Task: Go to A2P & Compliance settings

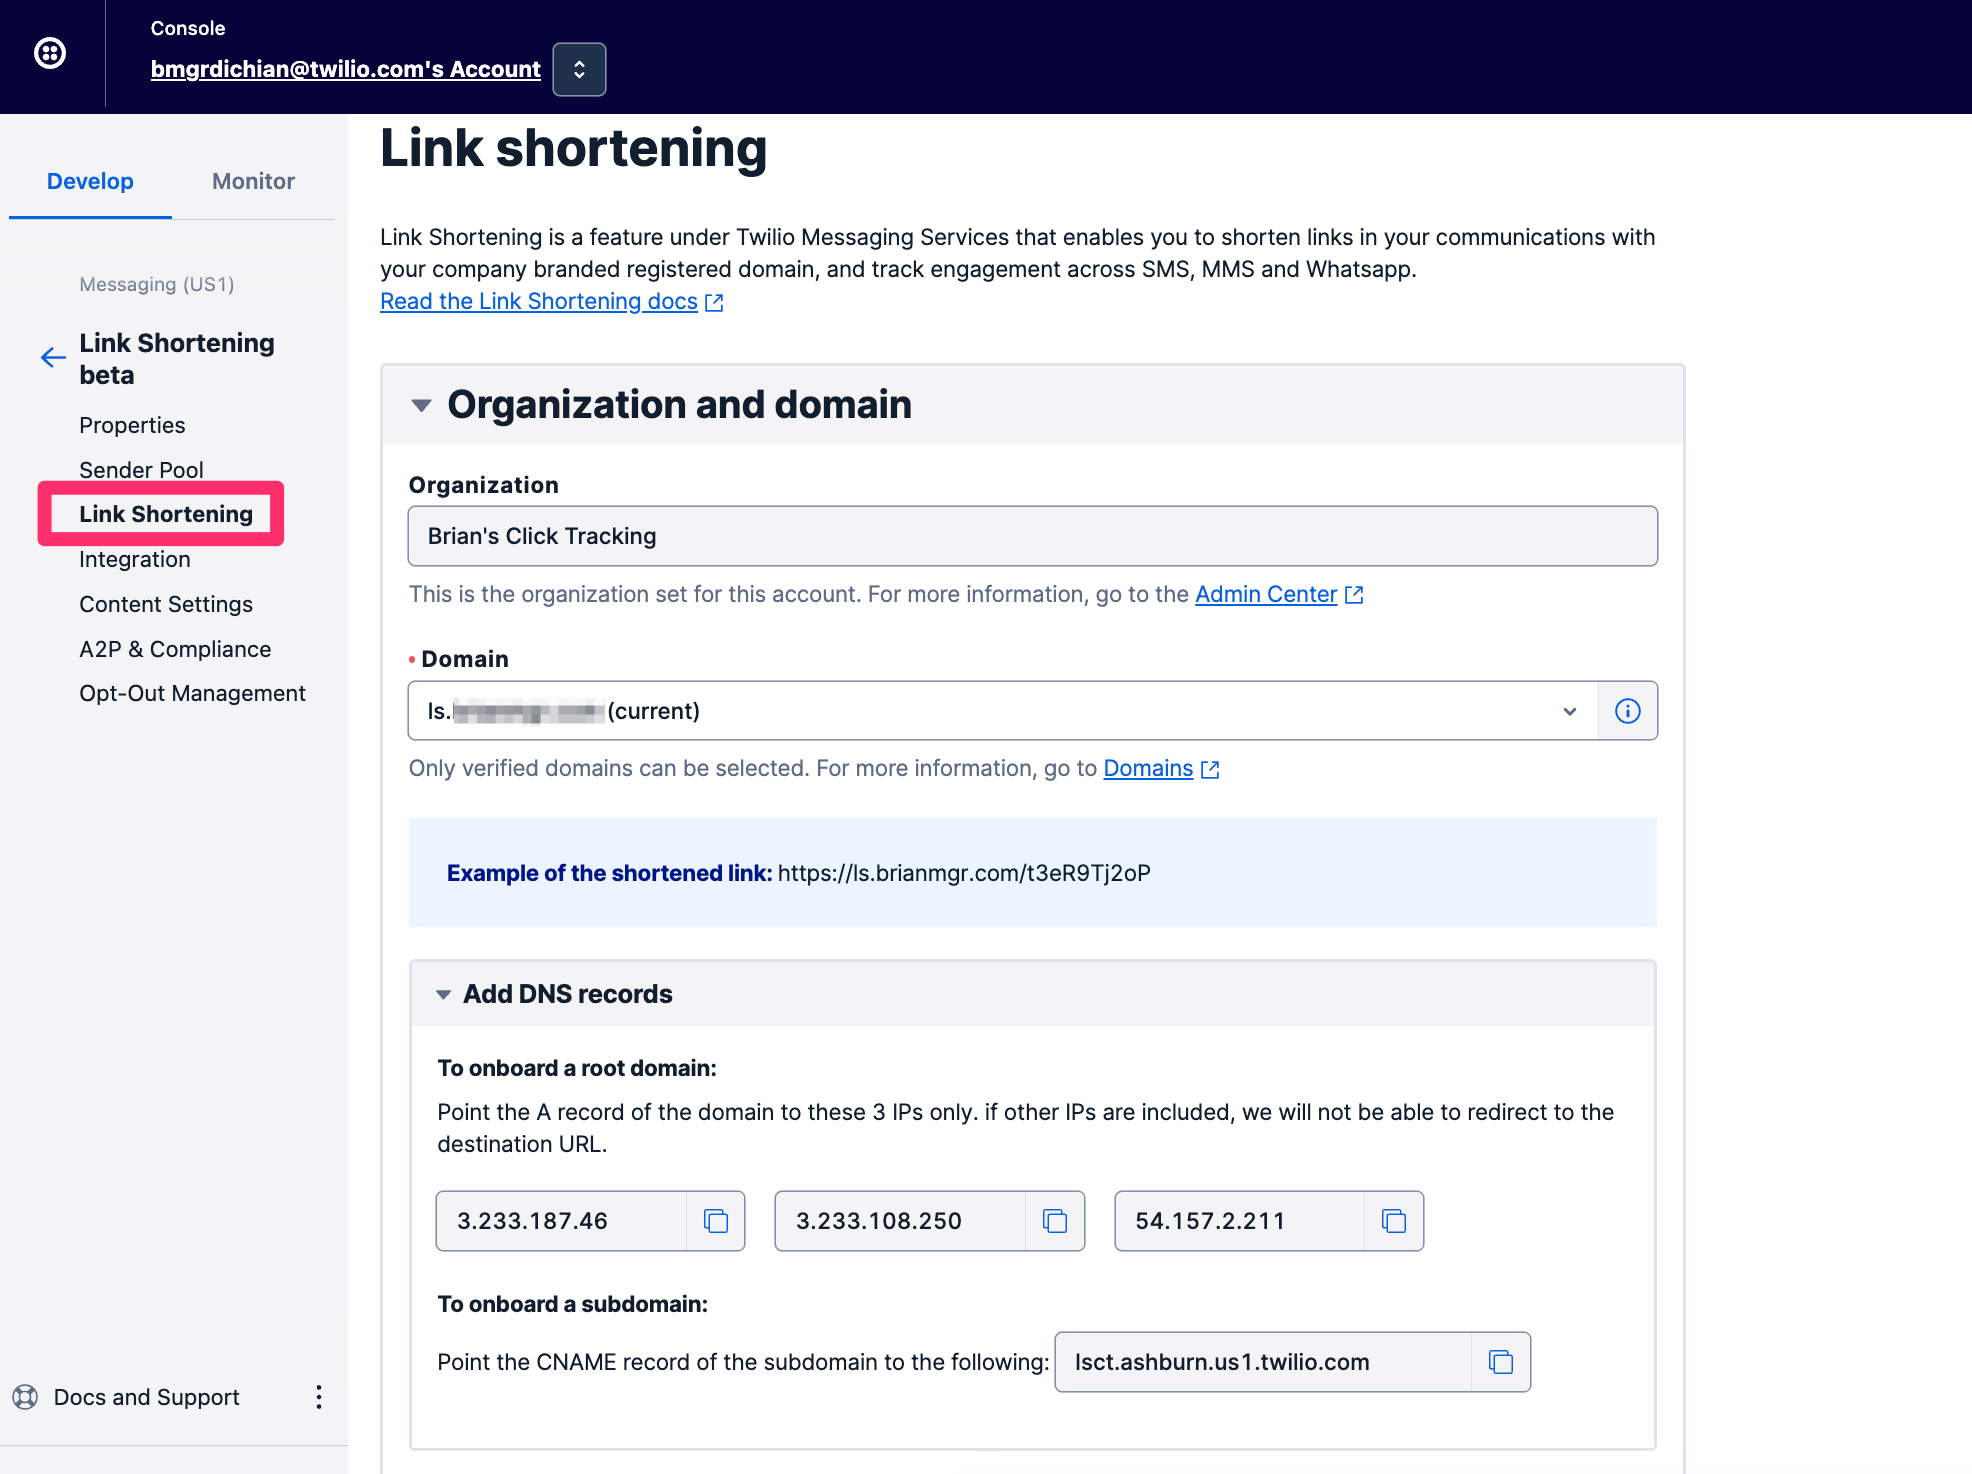Action: click(175, 649)
